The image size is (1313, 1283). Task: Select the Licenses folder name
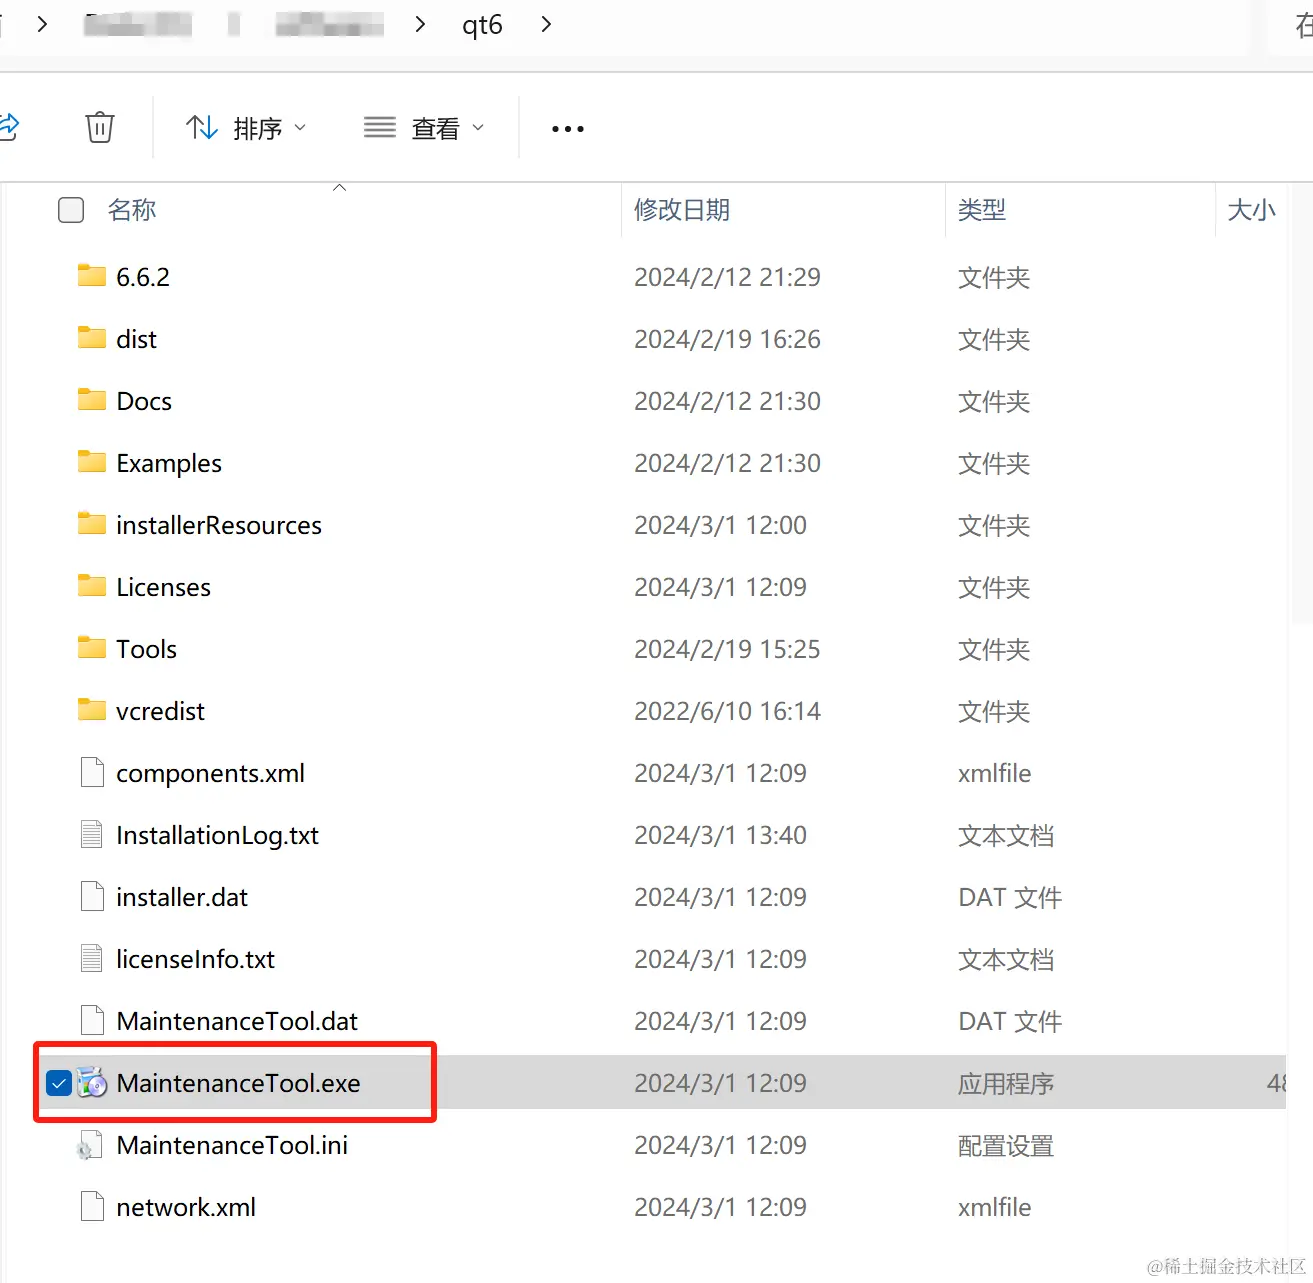pyautogui.click(x=163, y=587)
